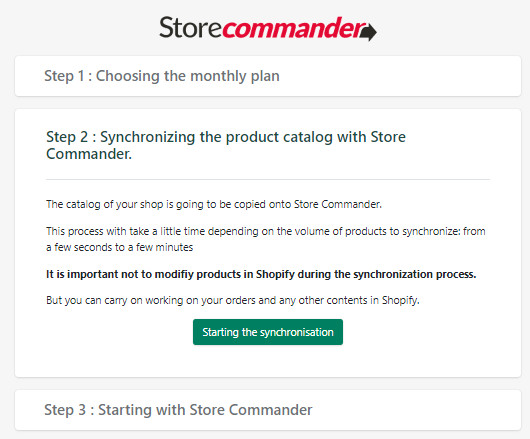Click the black 'Store' logo word

coord(191,28)
